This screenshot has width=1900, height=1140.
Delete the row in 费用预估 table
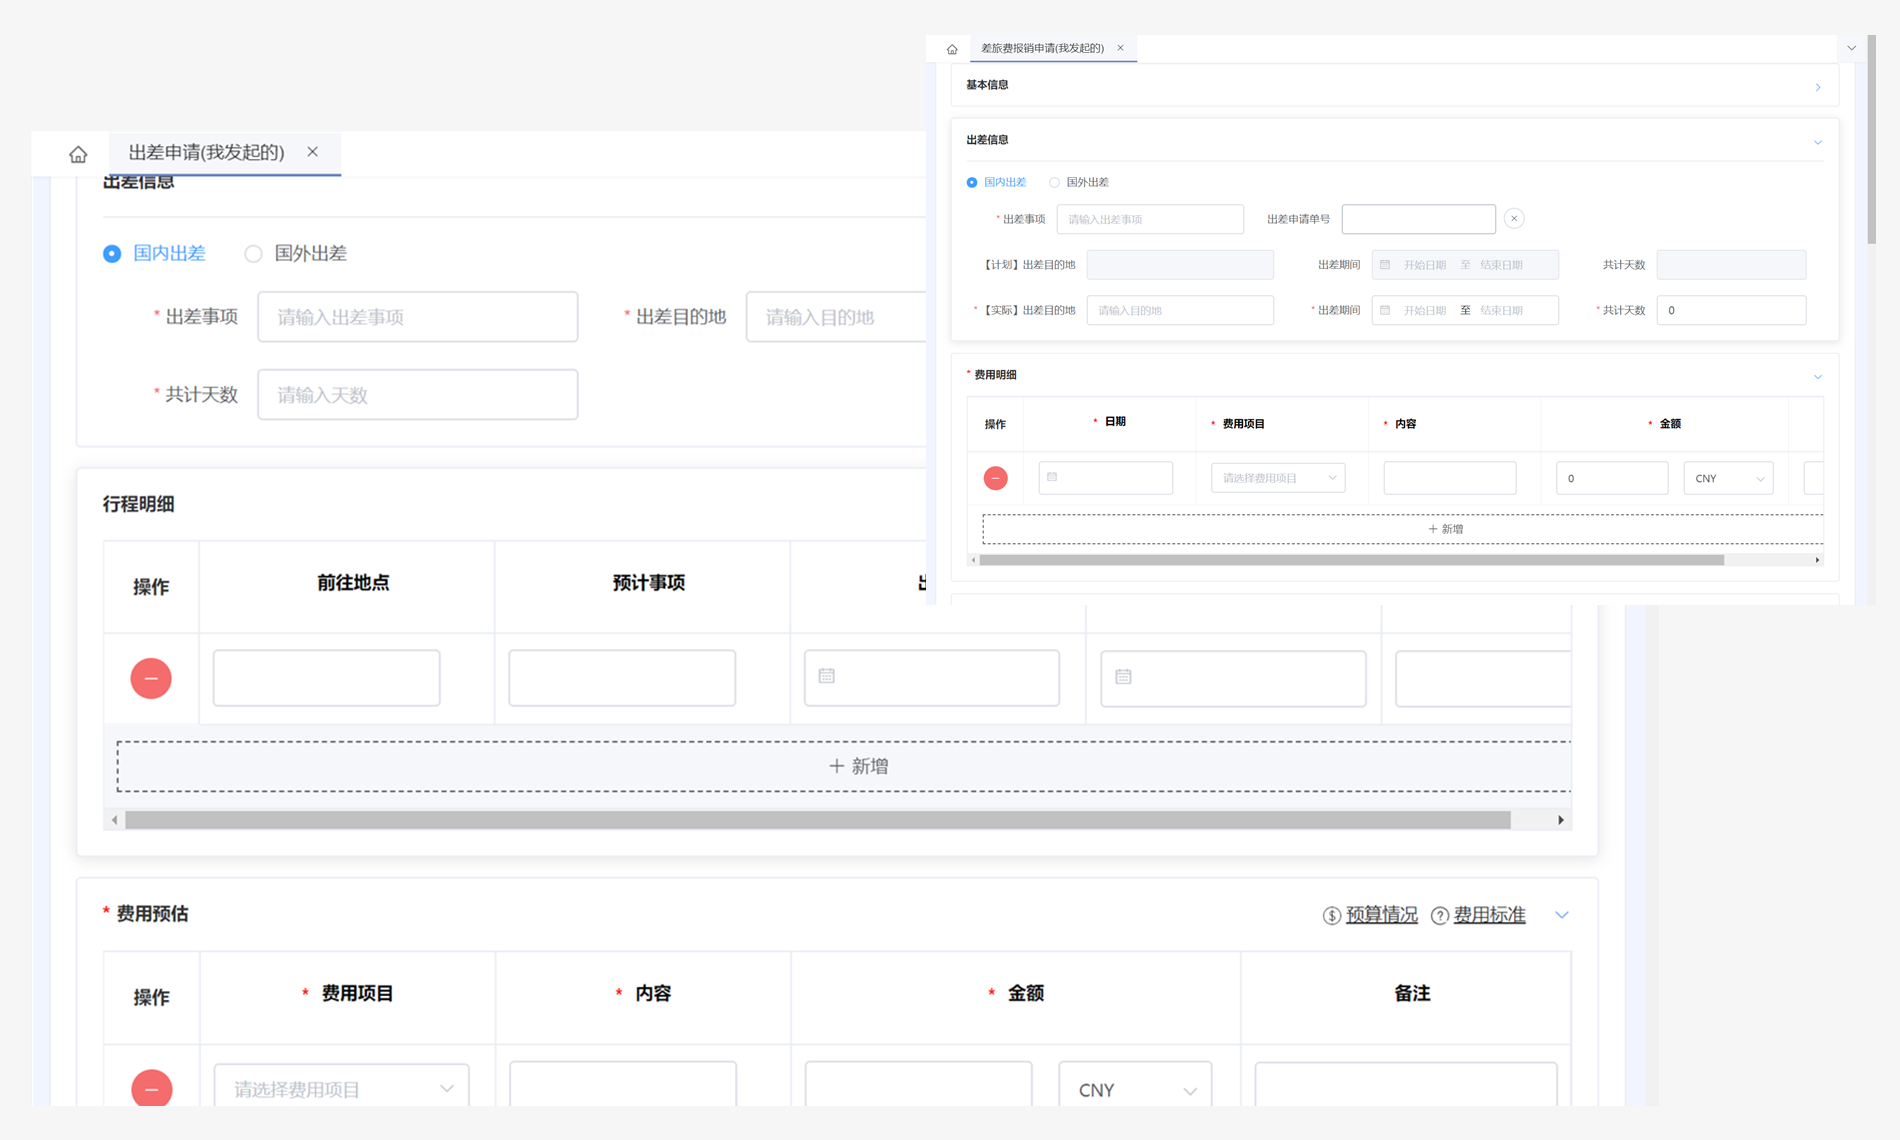(x=151, y=1088)
